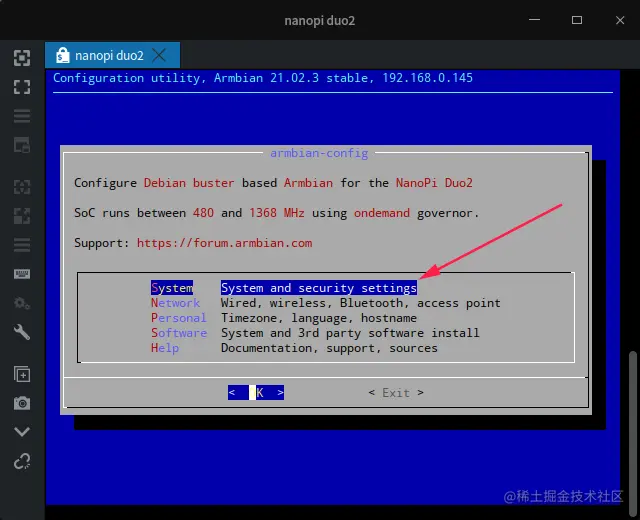
Task: Take a screenshot with the camera icon
Action: point(22,403)
